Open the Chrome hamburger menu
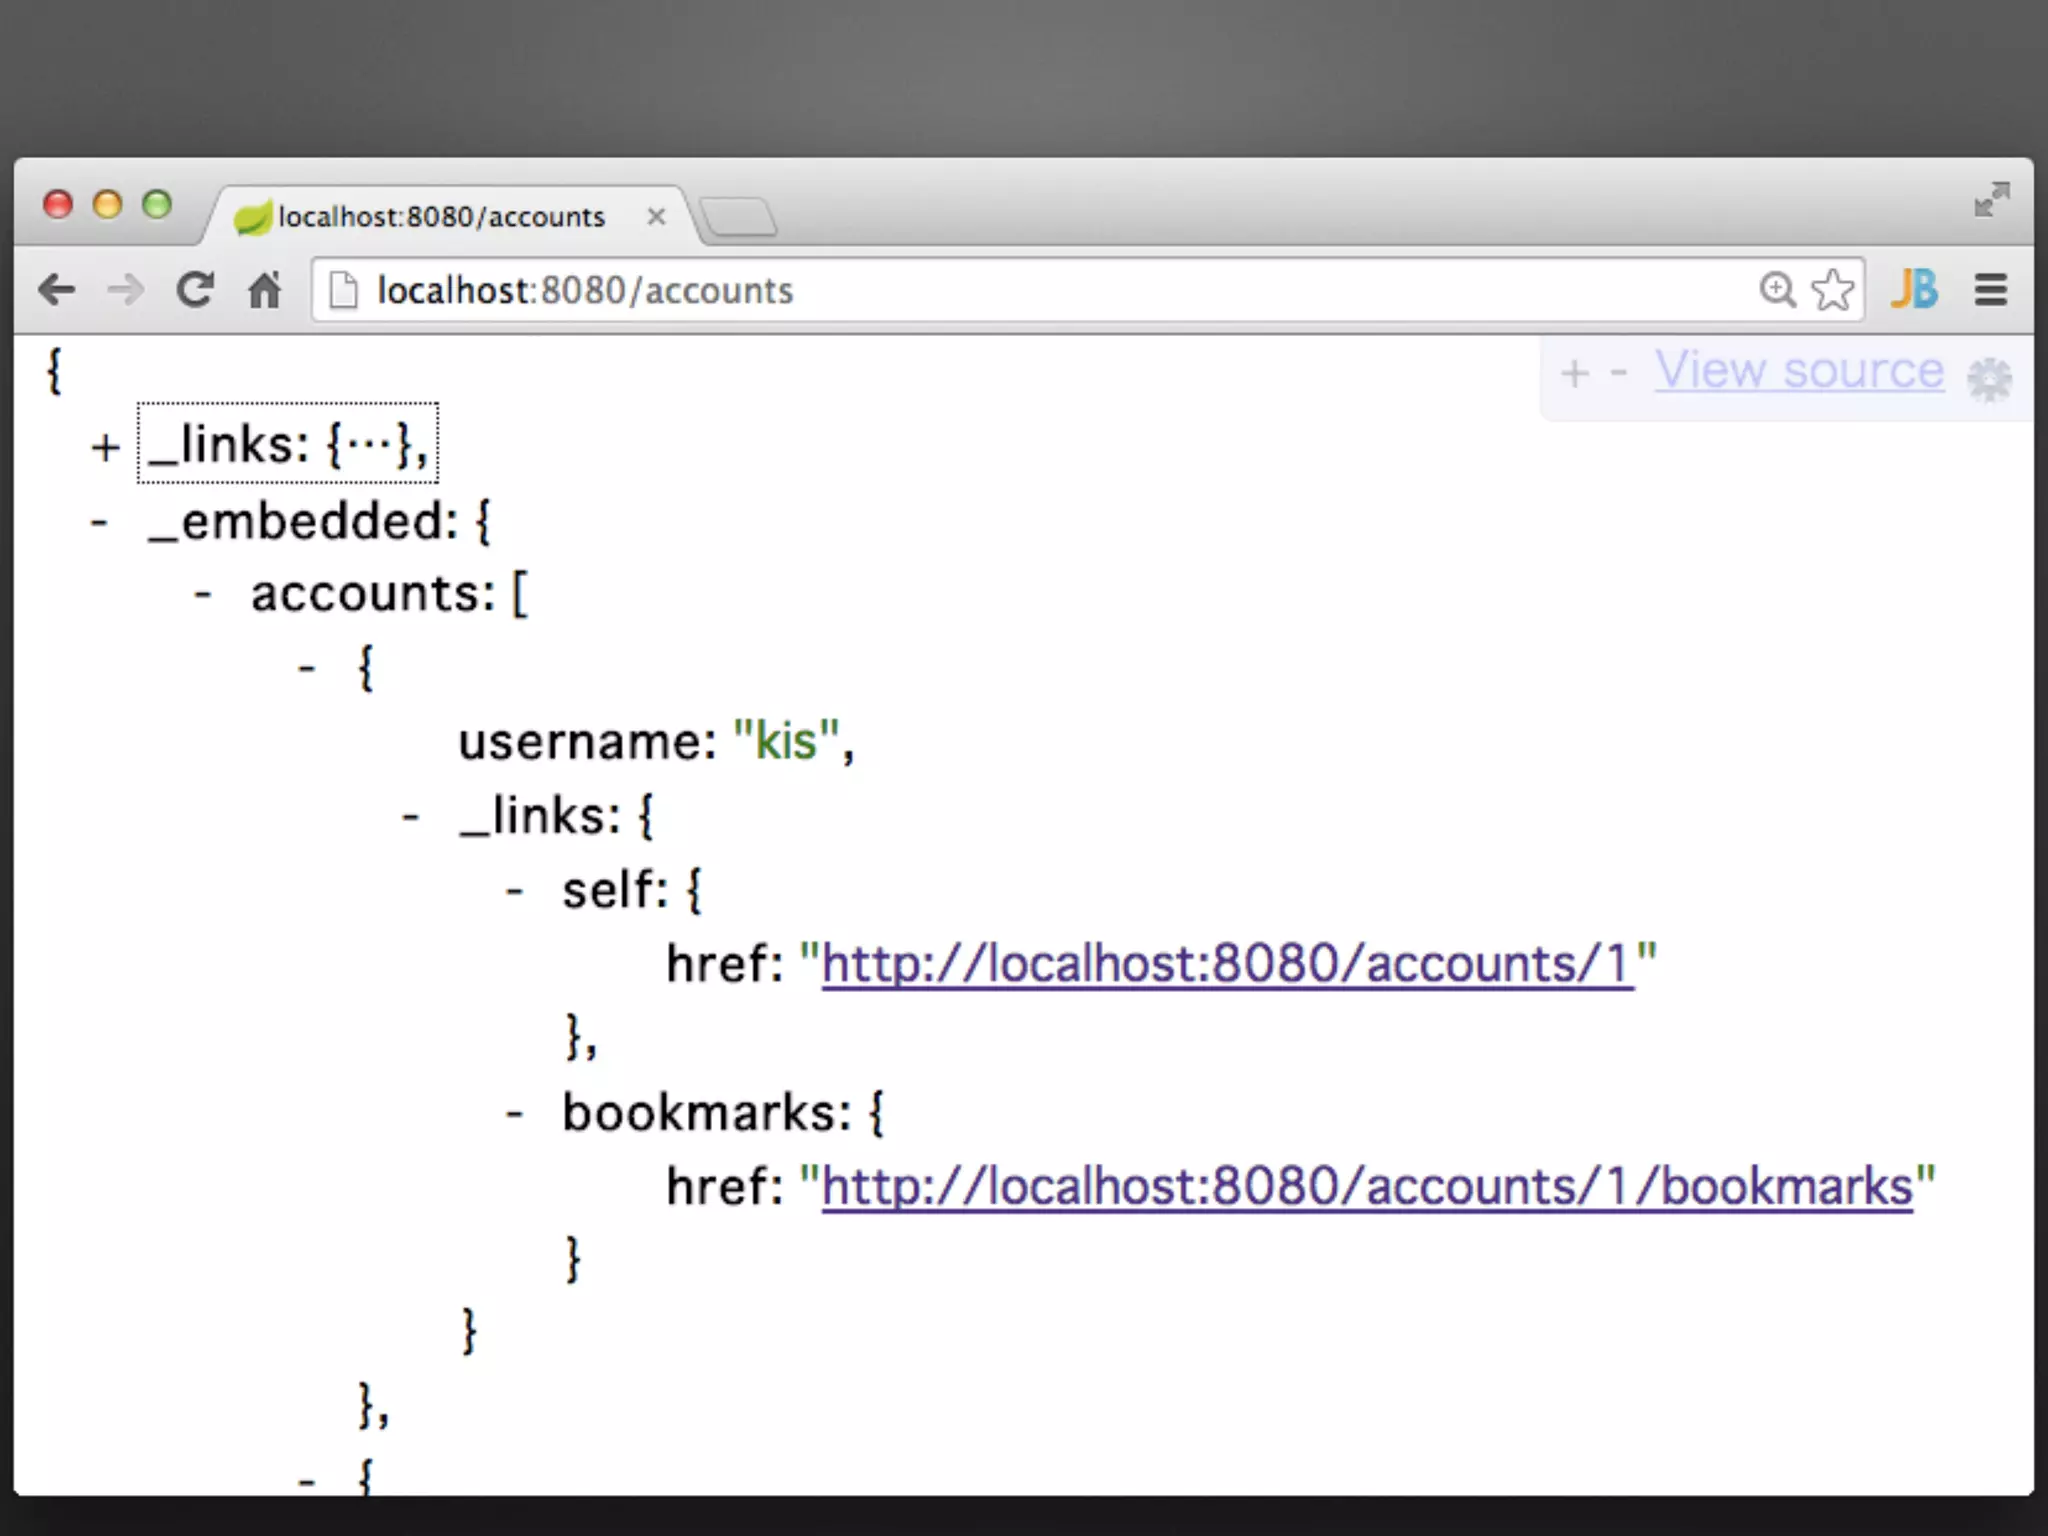Image resolution: width=2048 pixels, height=1536 pixels. [1991, 291]
